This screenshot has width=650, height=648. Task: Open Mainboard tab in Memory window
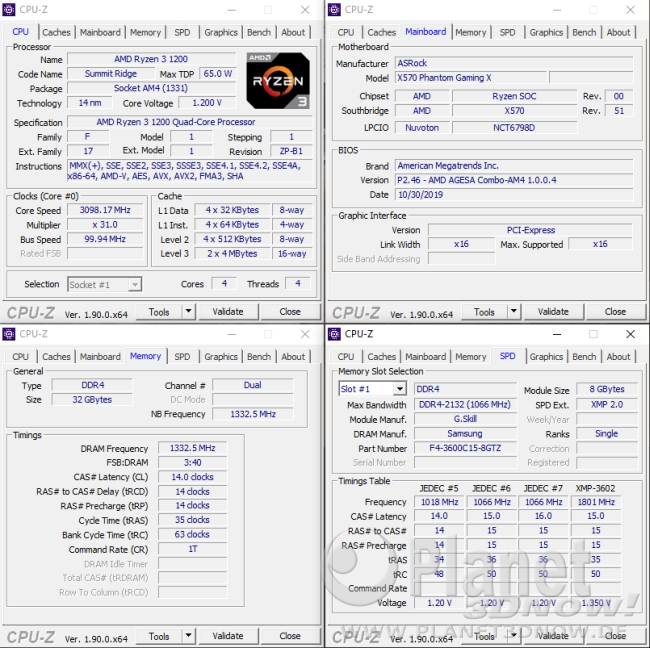click(x=100, y=357)
